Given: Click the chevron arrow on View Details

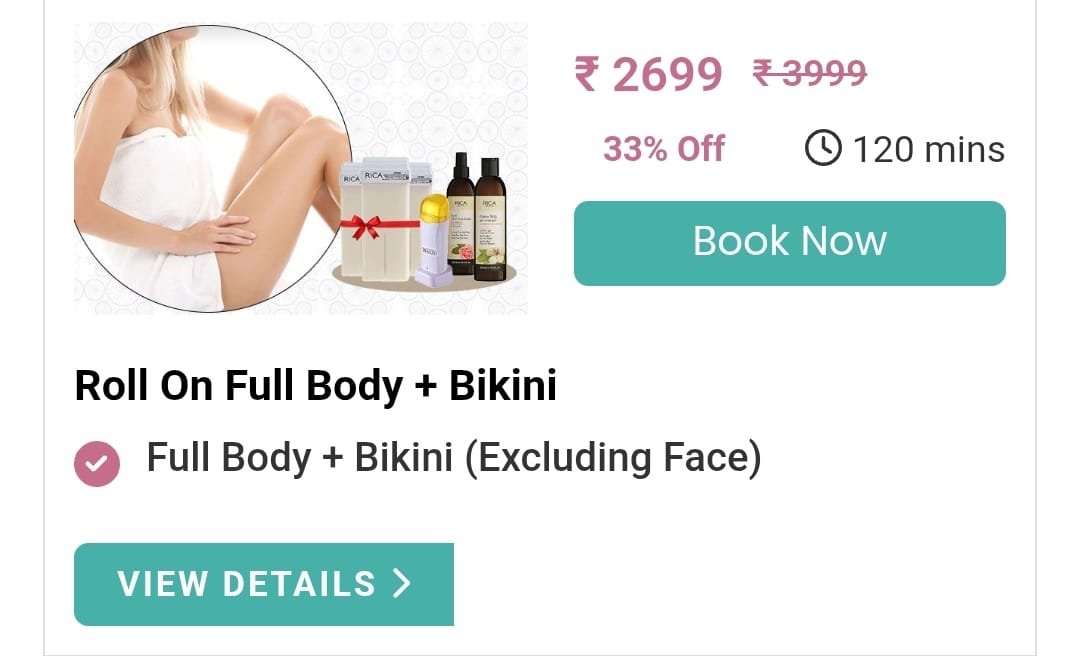Looking at the screenshot, I should (402, 583).
